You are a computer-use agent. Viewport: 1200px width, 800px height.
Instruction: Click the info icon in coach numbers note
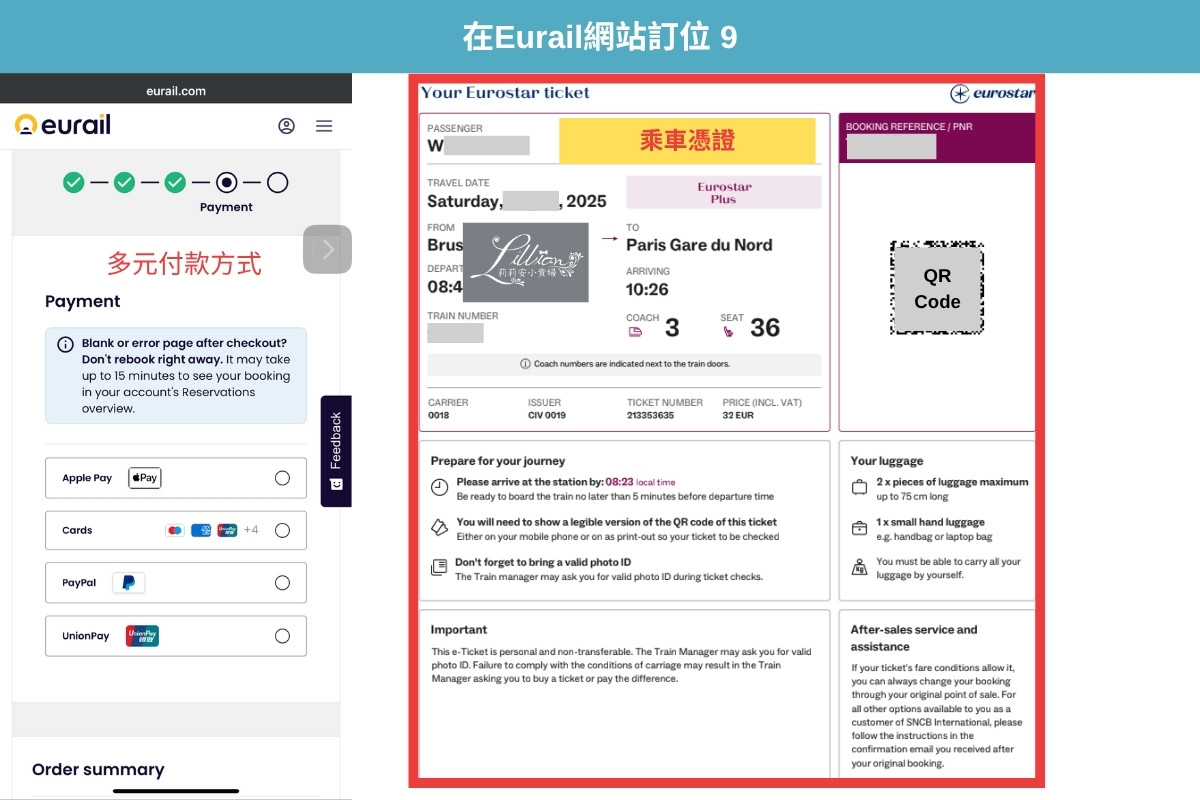(x=525, y=364)
